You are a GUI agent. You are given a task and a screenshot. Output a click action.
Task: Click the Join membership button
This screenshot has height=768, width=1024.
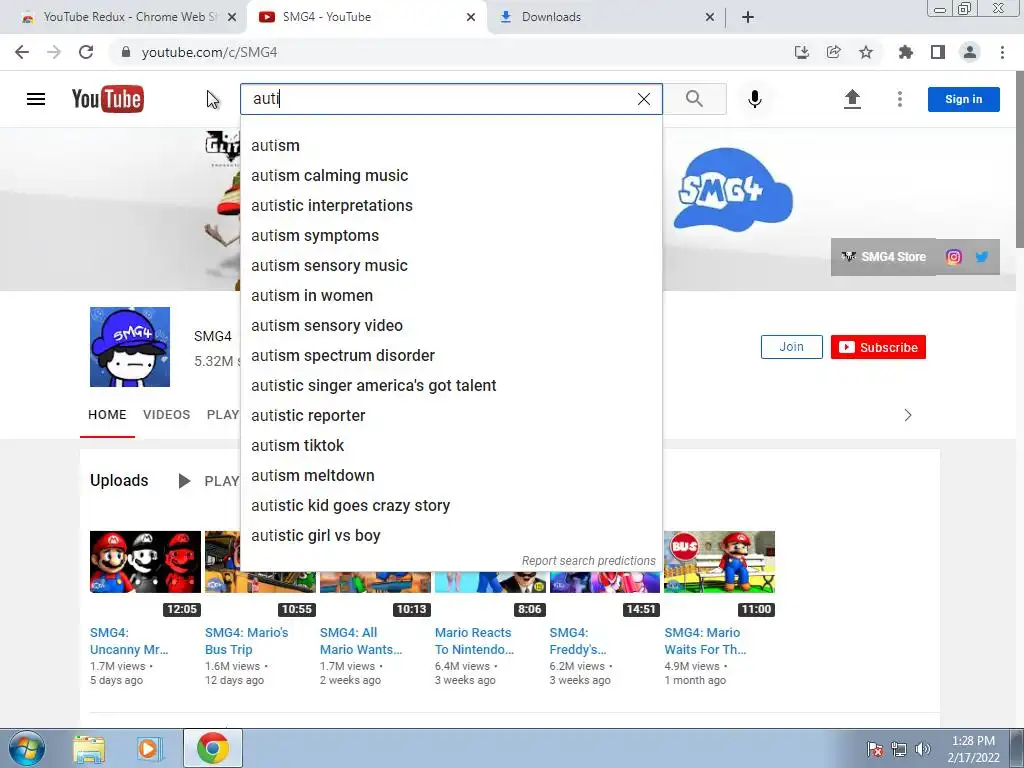coord(792,347)
